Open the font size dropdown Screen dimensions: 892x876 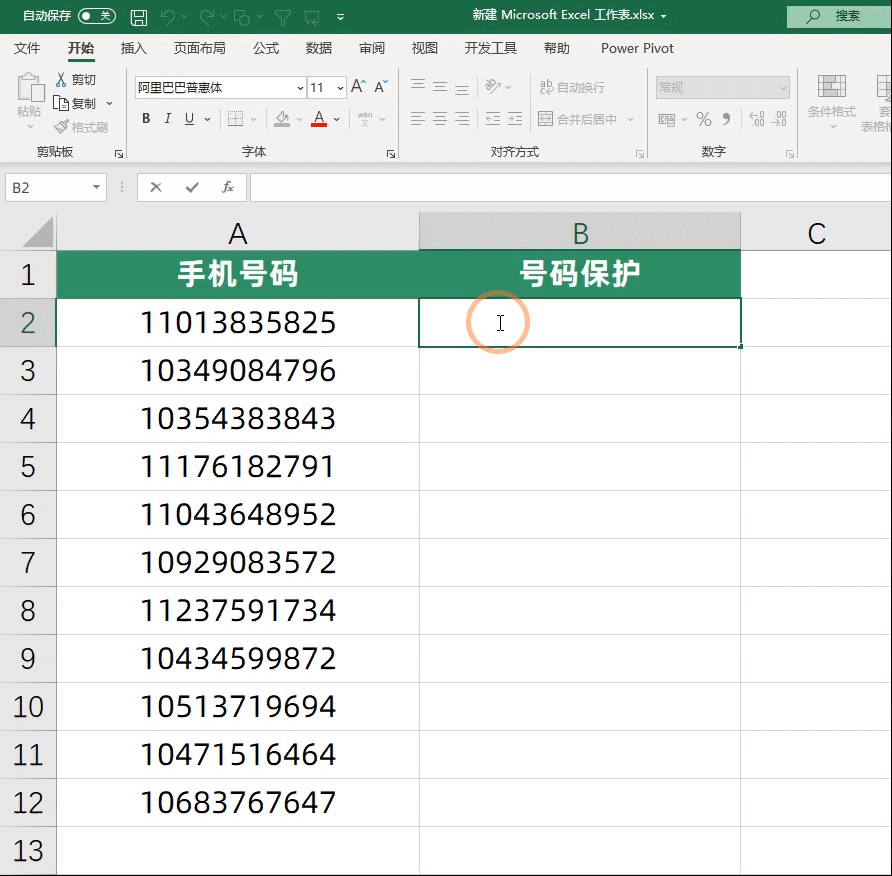(x=339, y=88)
